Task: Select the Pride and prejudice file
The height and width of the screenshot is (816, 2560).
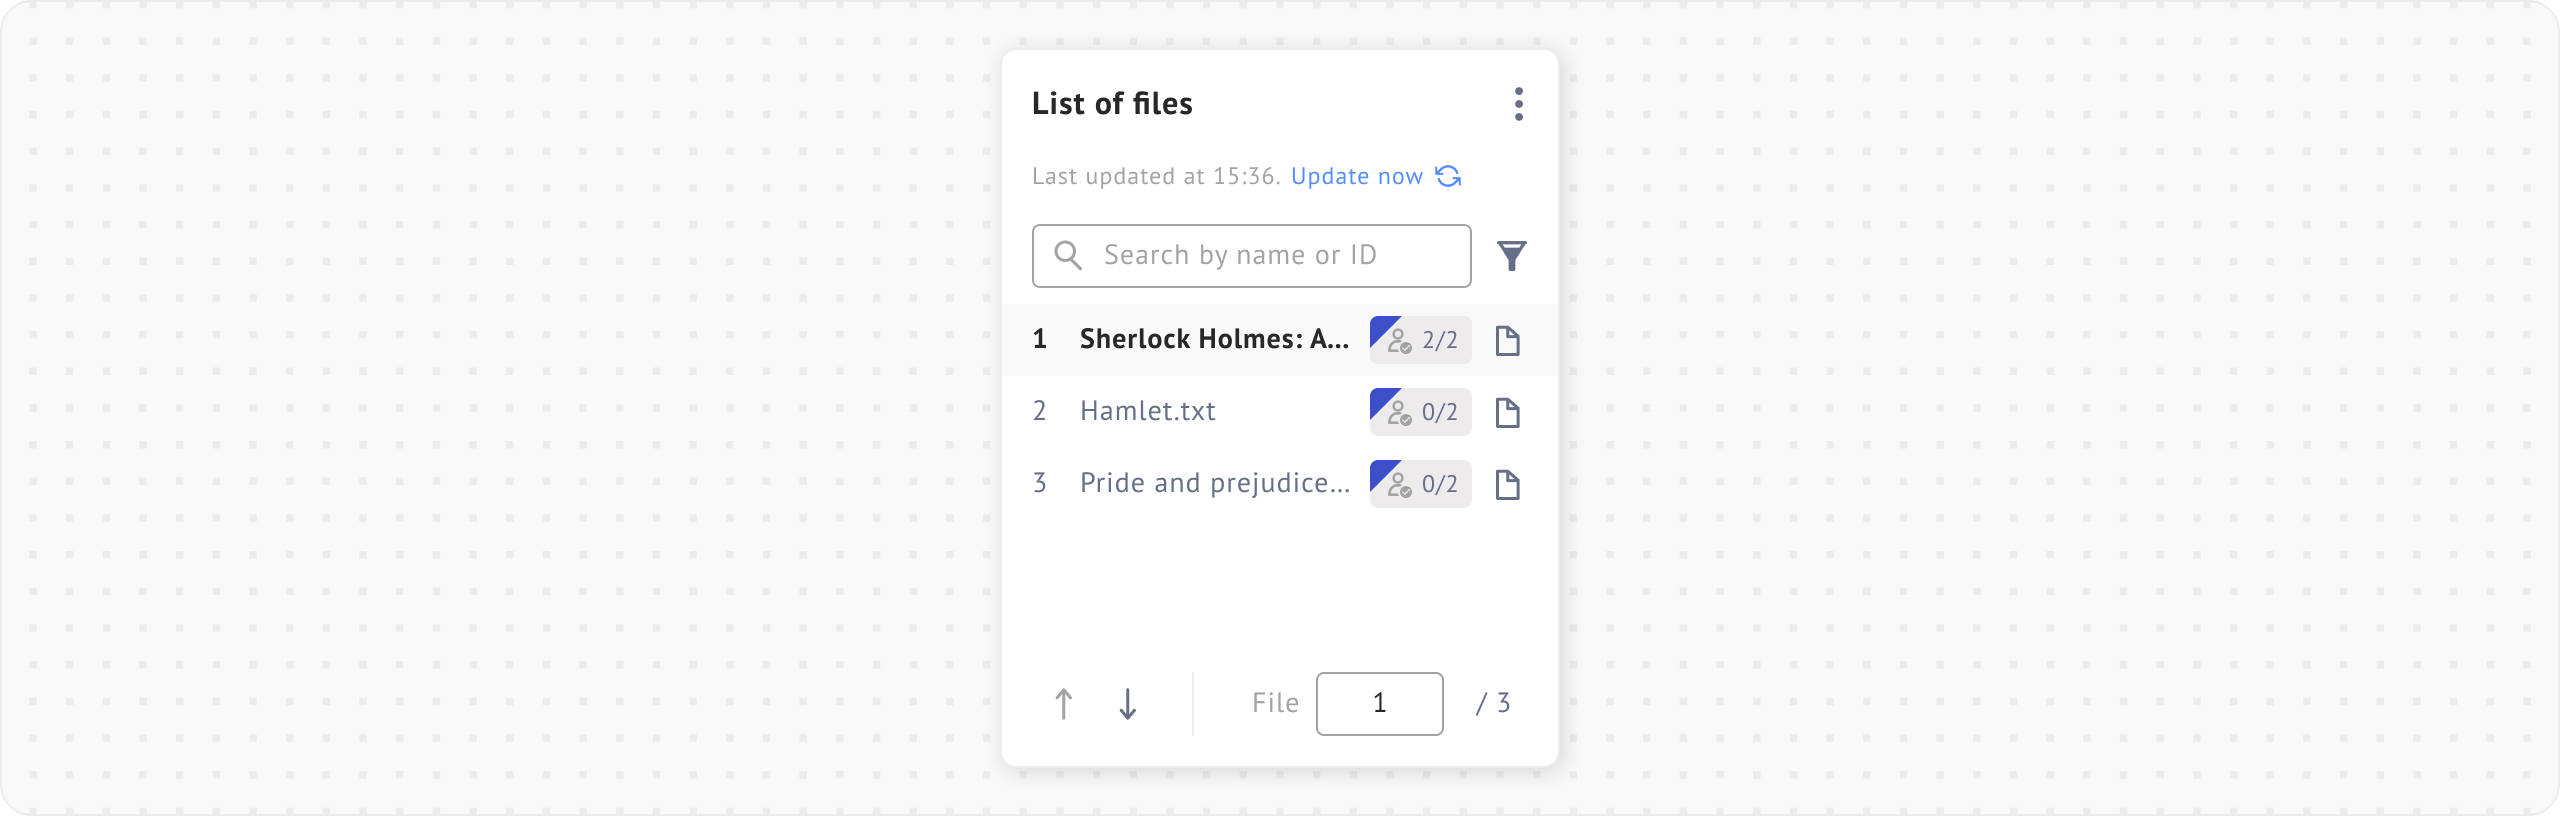Action: click(1213, 484)
